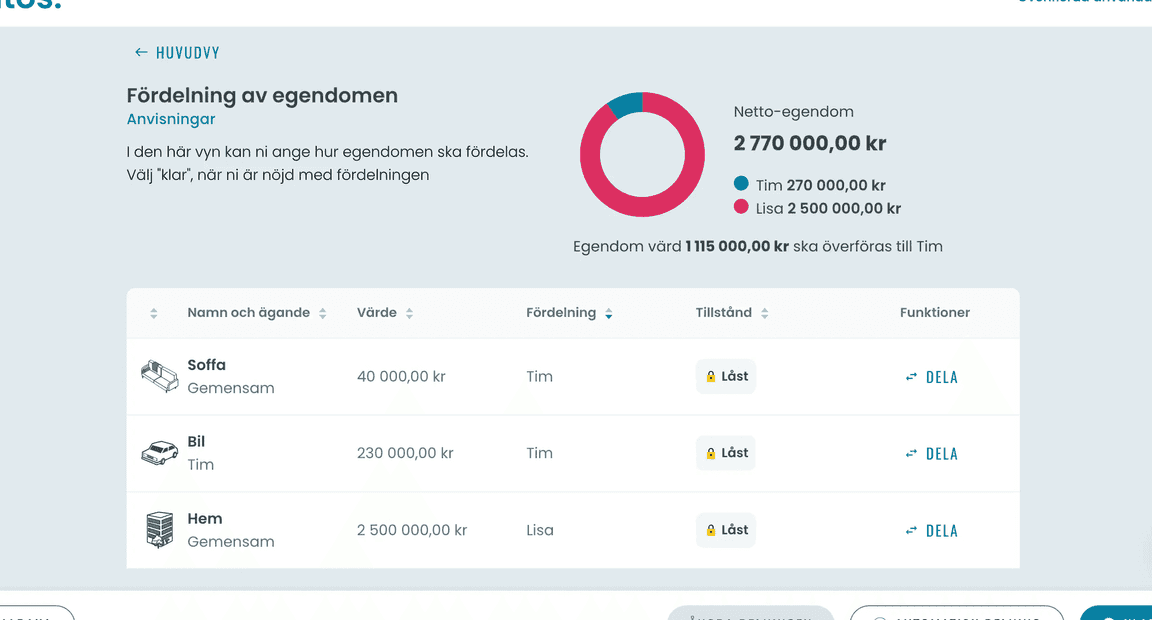Image resolution: width=1152 pixels, height=620 pixels.
Task: Click Tim's blue legend color dot
Action: (741, 183)
